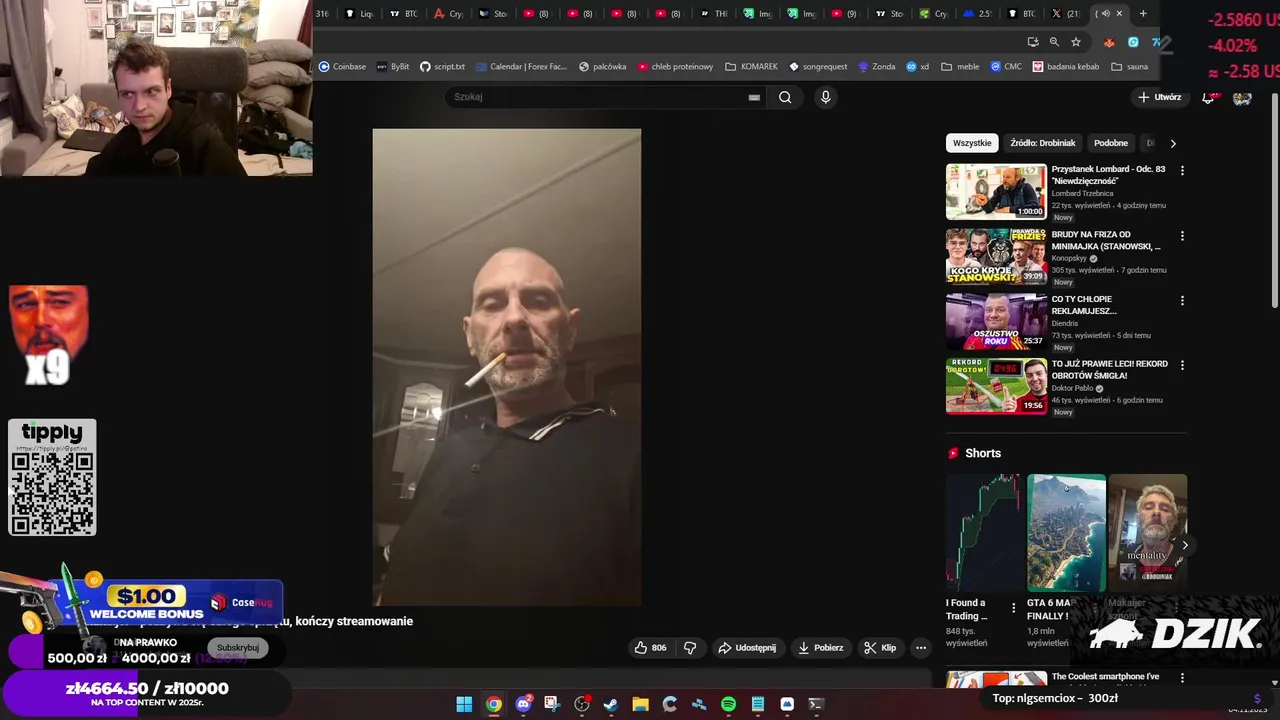Screen dimensions: 1280x720
Task: Open the KOMAREK bookmarks folder
Action: (751, 67)
